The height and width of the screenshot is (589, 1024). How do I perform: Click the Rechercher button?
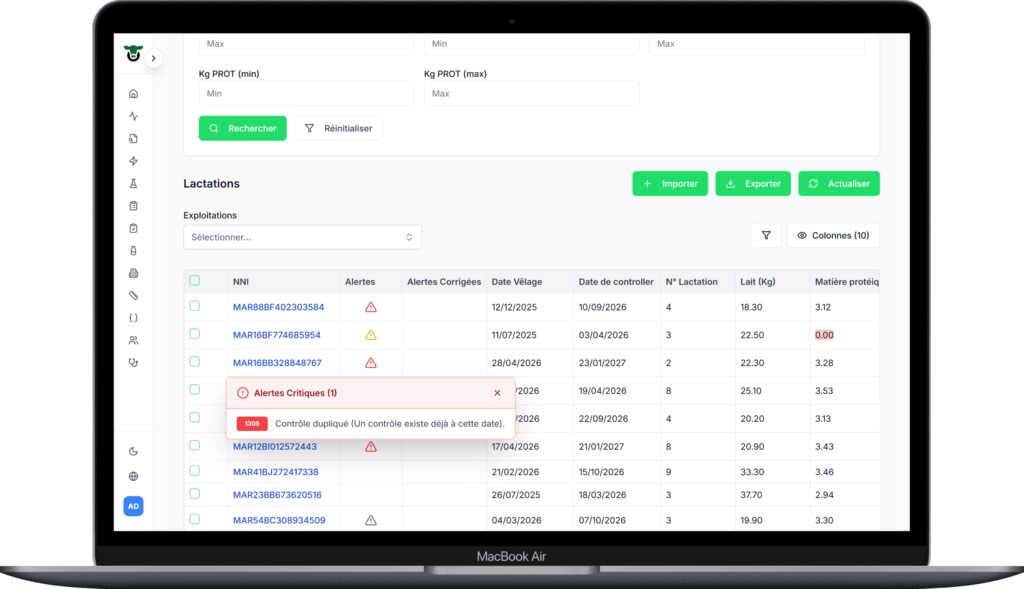pyautogui.click(x=242, y=128)
